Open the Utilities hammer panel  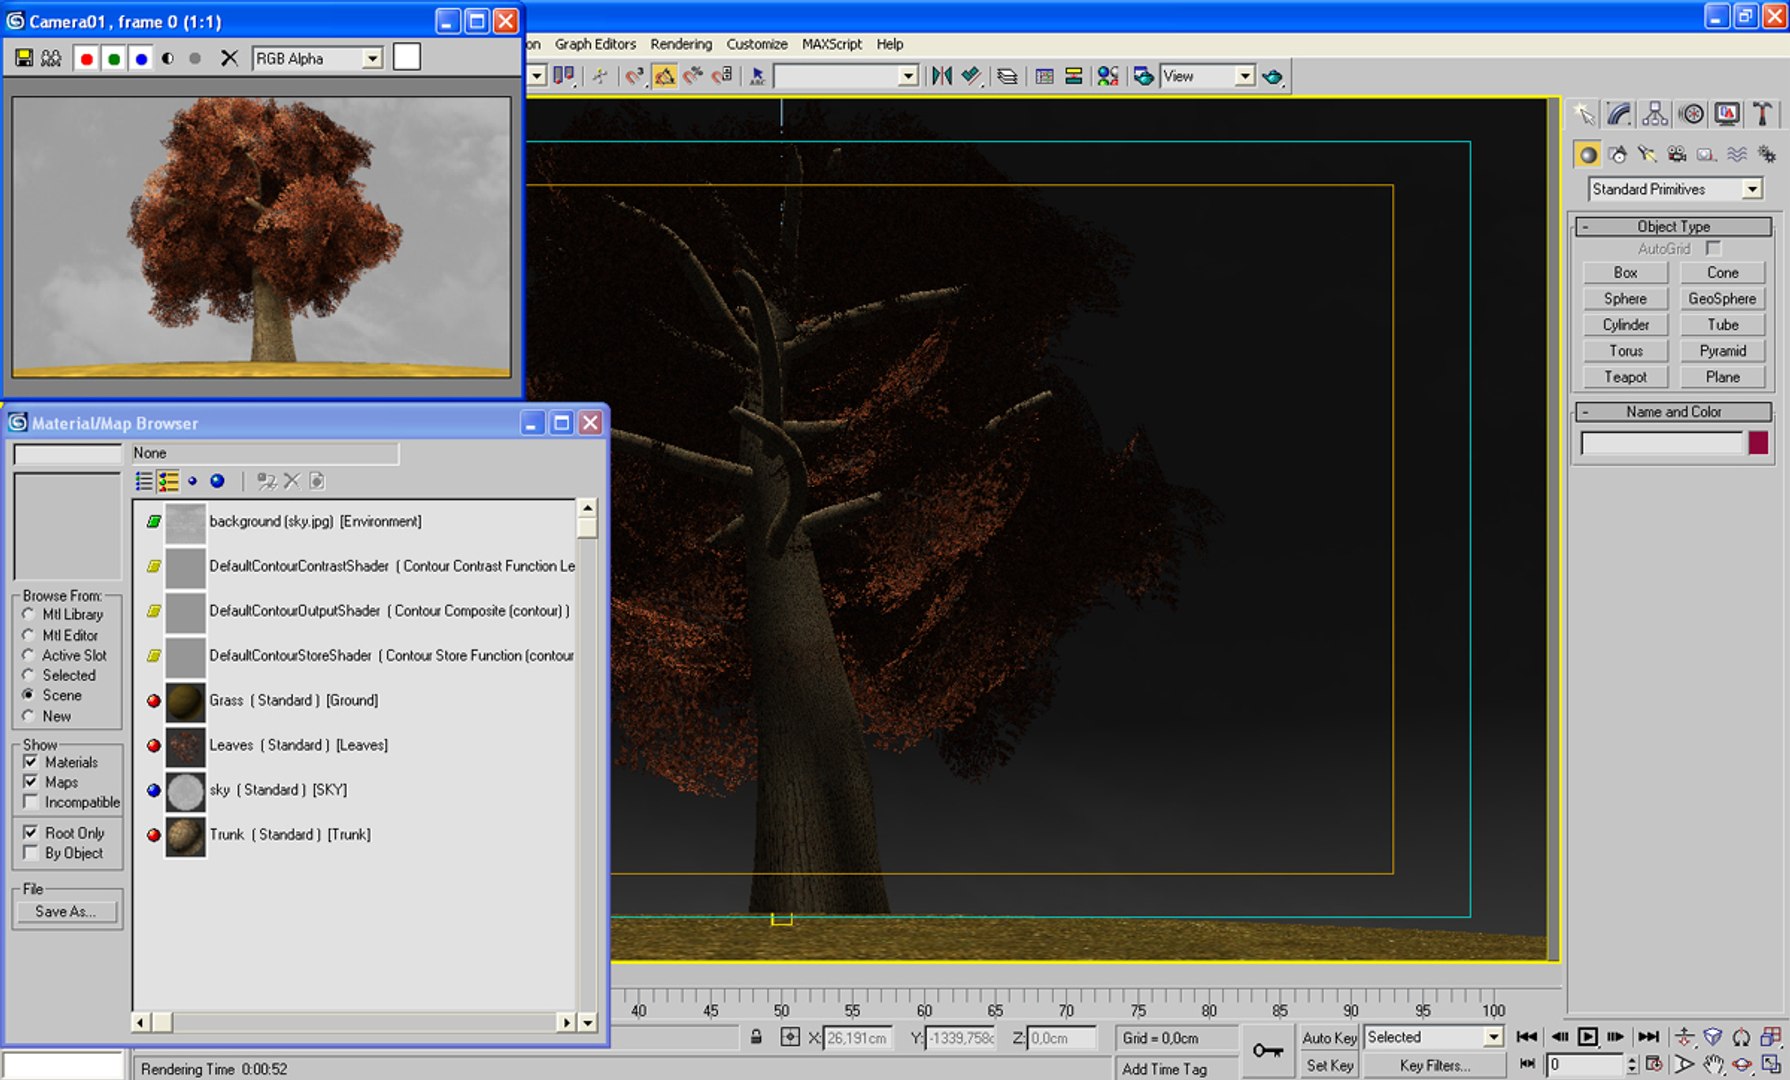(1763, 115)
